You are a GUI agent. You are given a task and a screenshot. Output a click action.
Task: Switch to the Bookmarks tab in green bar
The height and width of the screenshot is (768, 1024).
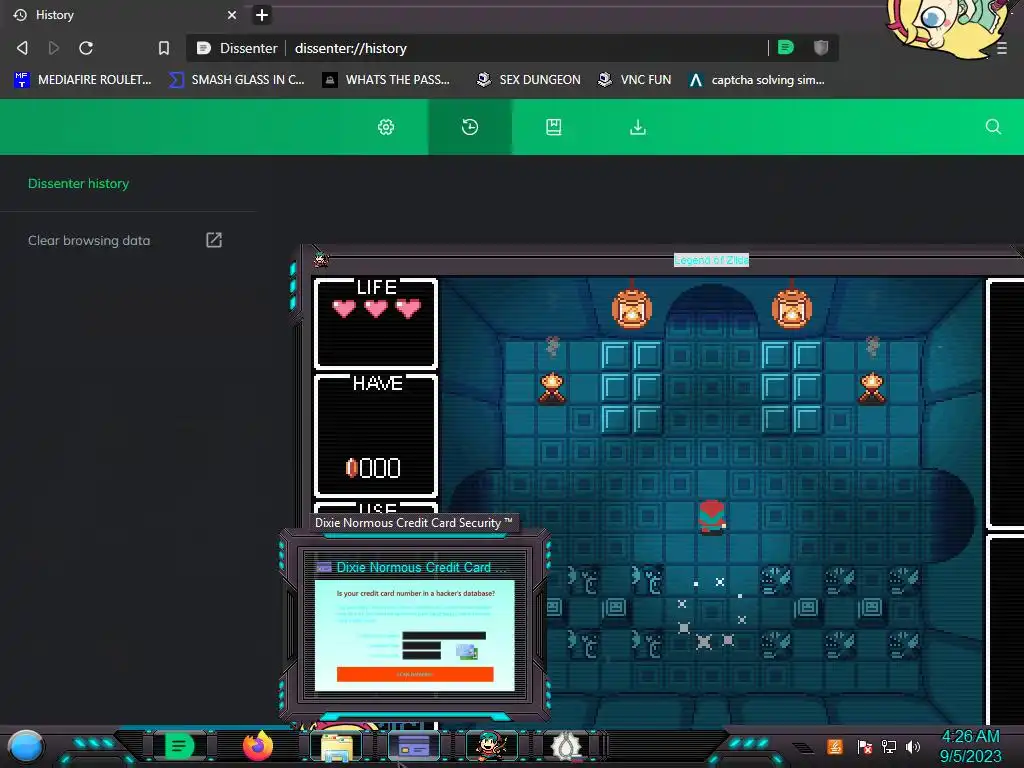click(x=554, y=127)
